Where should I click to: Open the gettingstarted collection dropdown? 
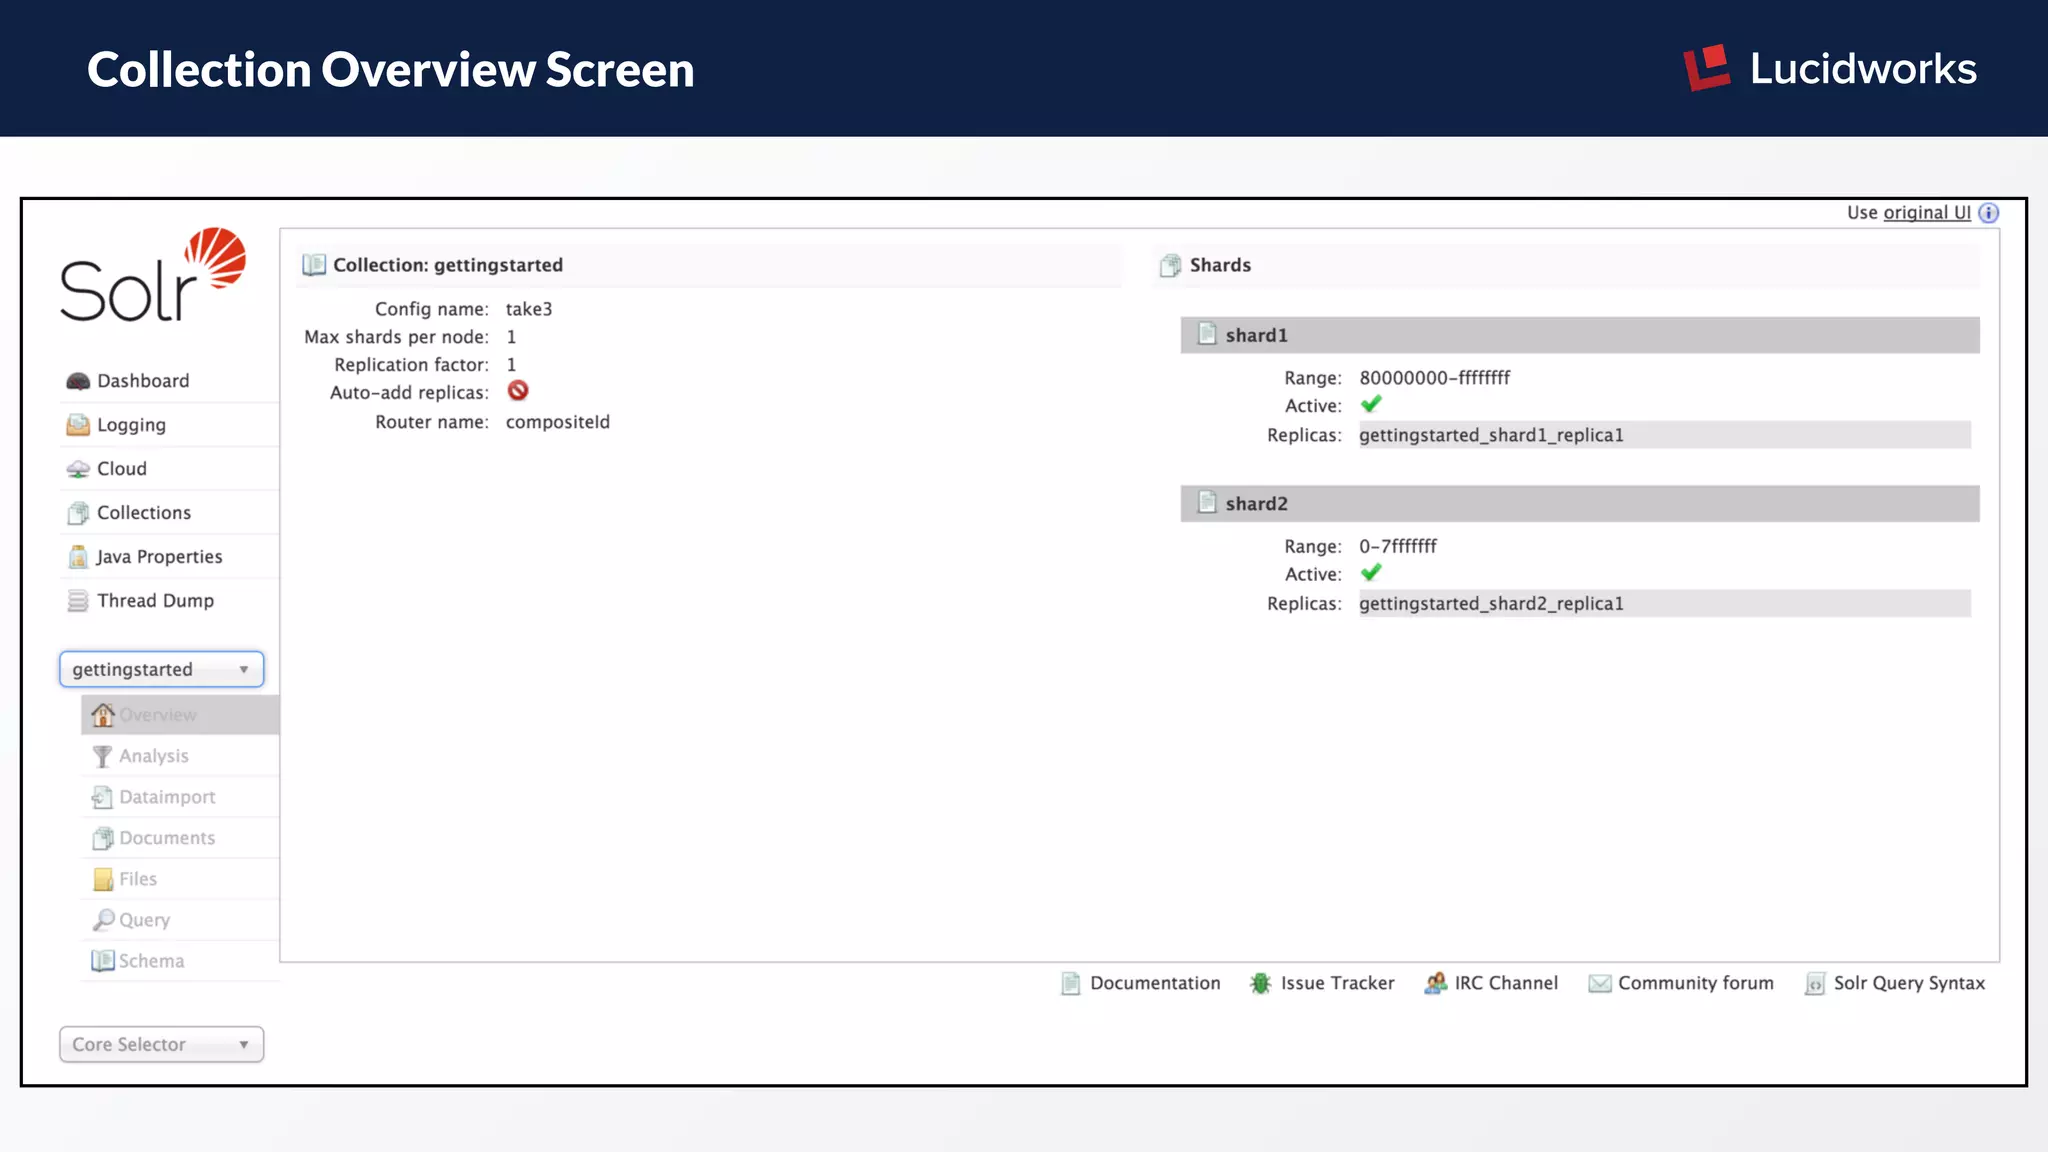162,669
